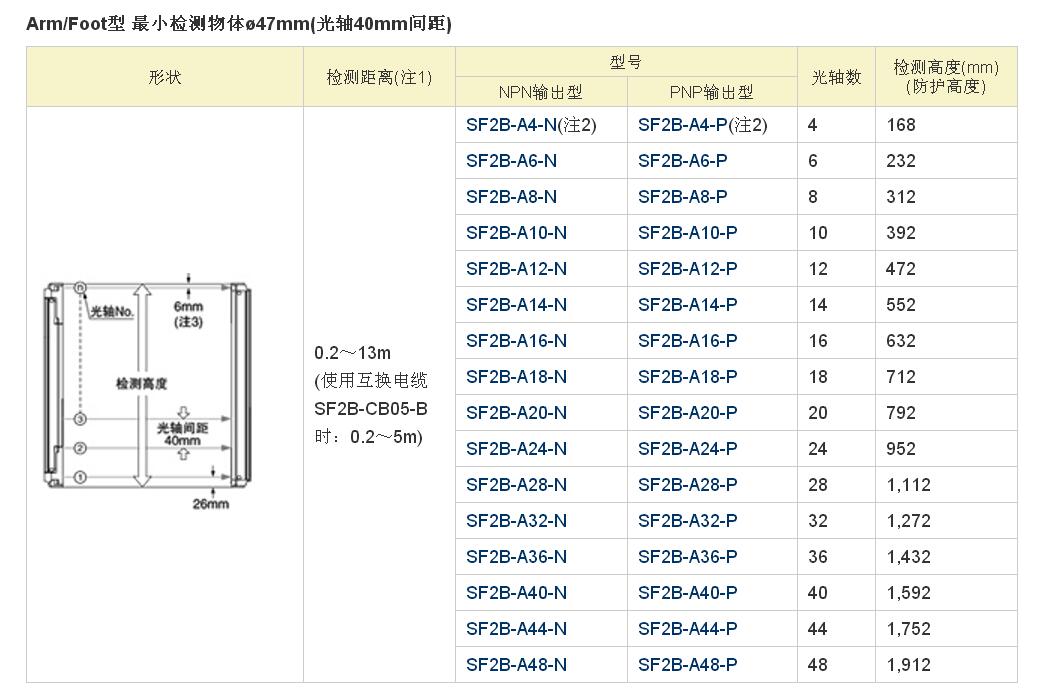The width and height of the screenshot is (1038, 694).
Task: Open the SF2B-A14-N link
Action: [x=516, y=305]
